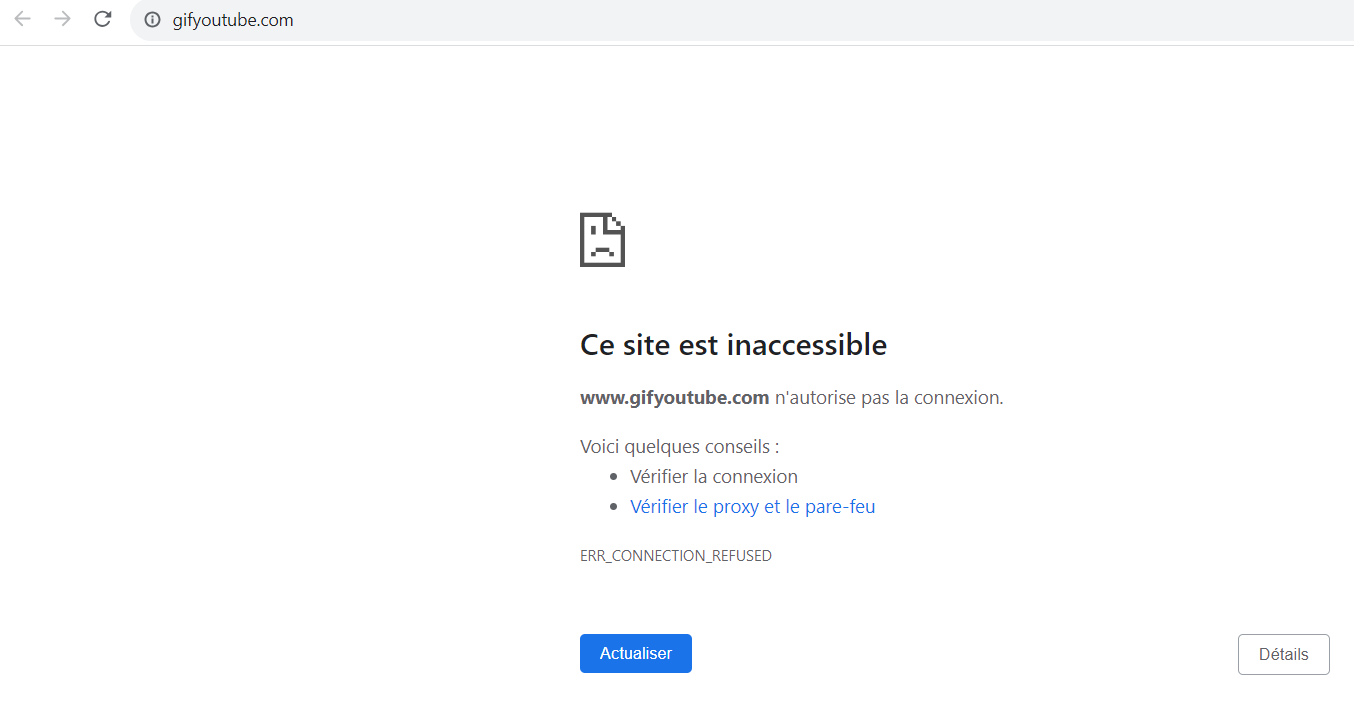The width and height of the screenshot is (1354, 710).
Task: Click the sad page error icon
Action: pos(602,239)
